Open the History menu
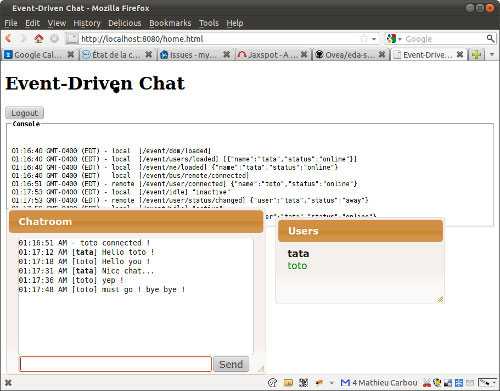The image size is (500, 391). [87, 23]
